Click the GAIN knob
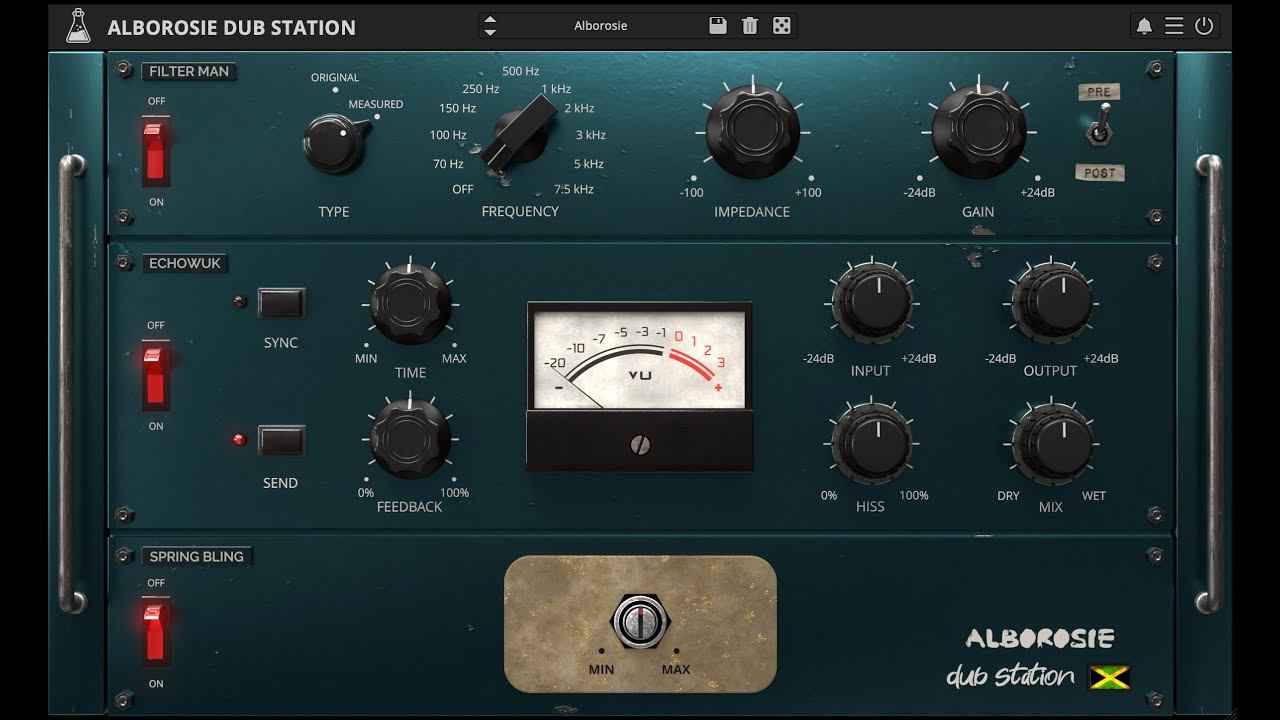1280x720 pixels. [978, 131]
